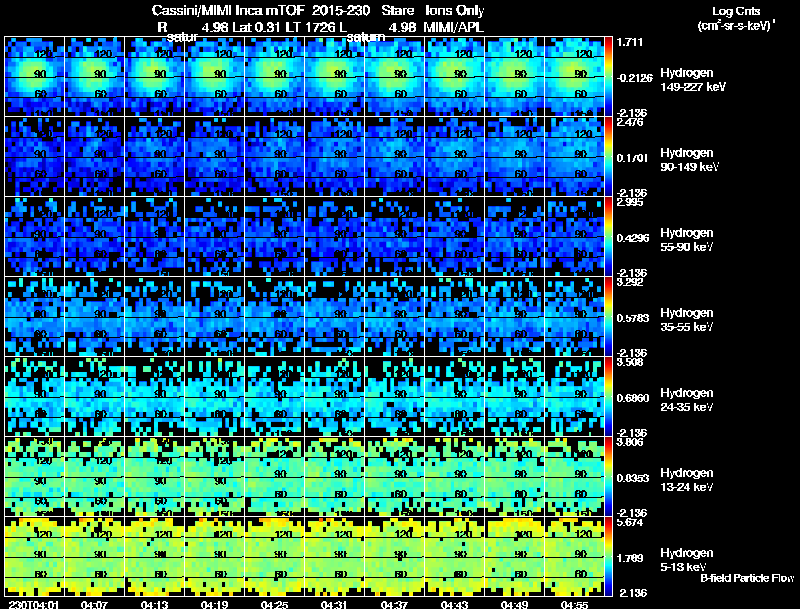This screenshot has height=609, width=800.
Task: Click the colorbar beside Hydrogen 5-13 keV
Action: 608,556
